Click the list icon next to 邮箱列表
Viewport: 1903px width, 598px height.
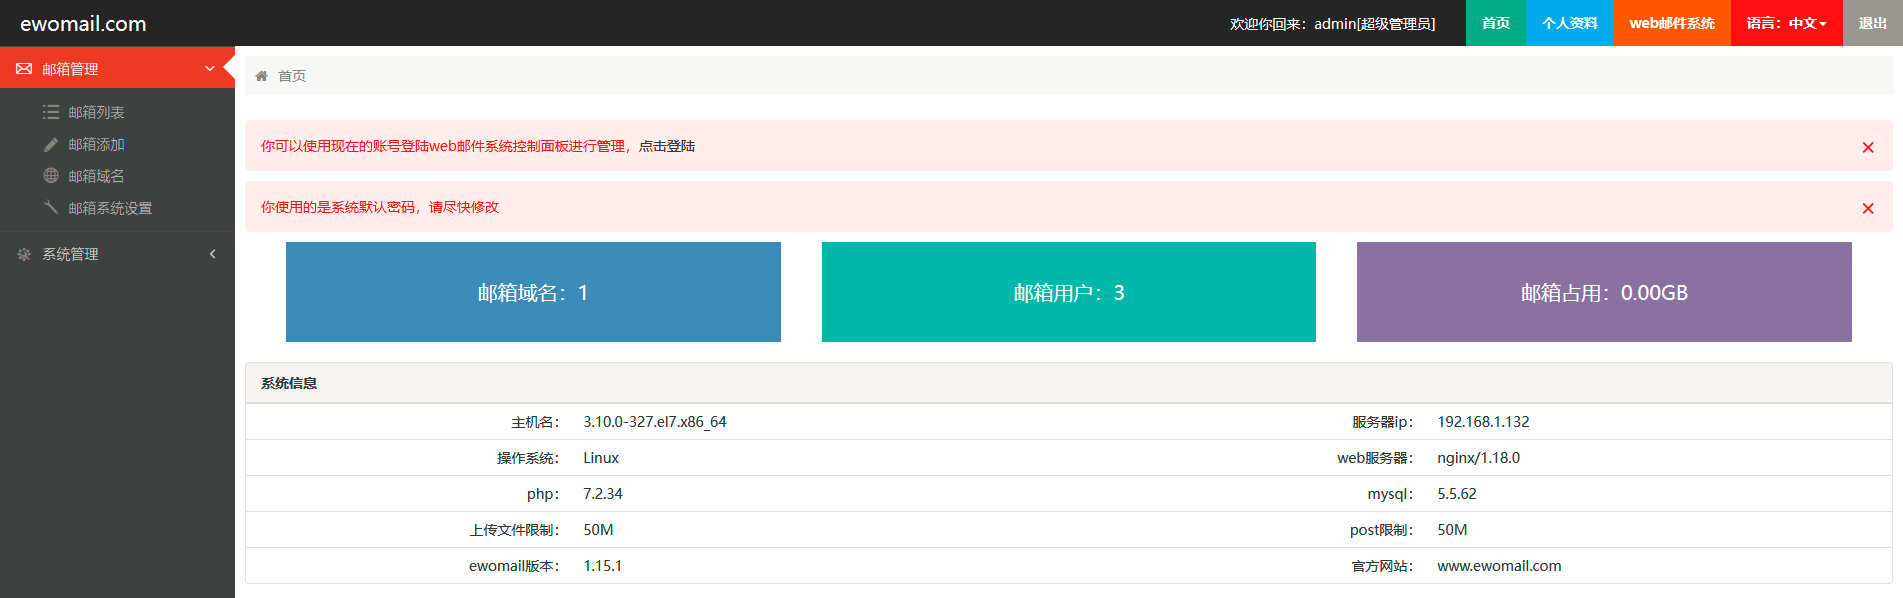tap(51, 112)
